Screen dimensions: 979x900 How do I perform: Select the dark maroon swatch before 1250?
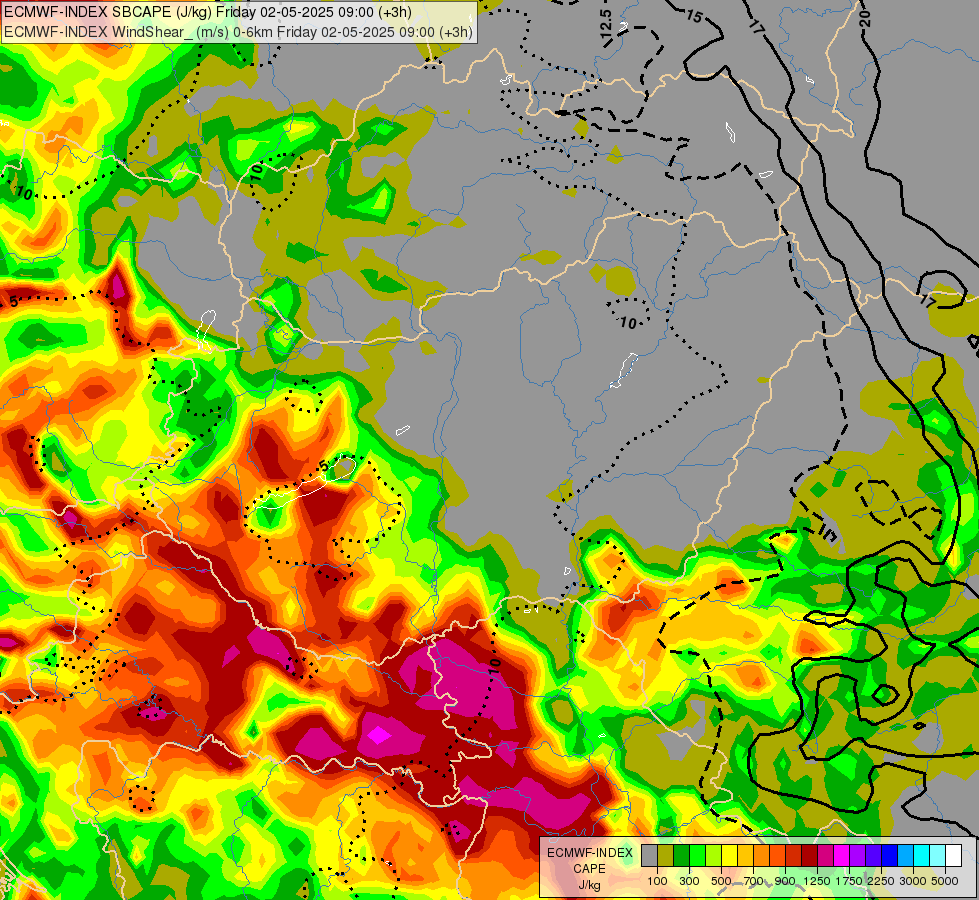point(810,855)
